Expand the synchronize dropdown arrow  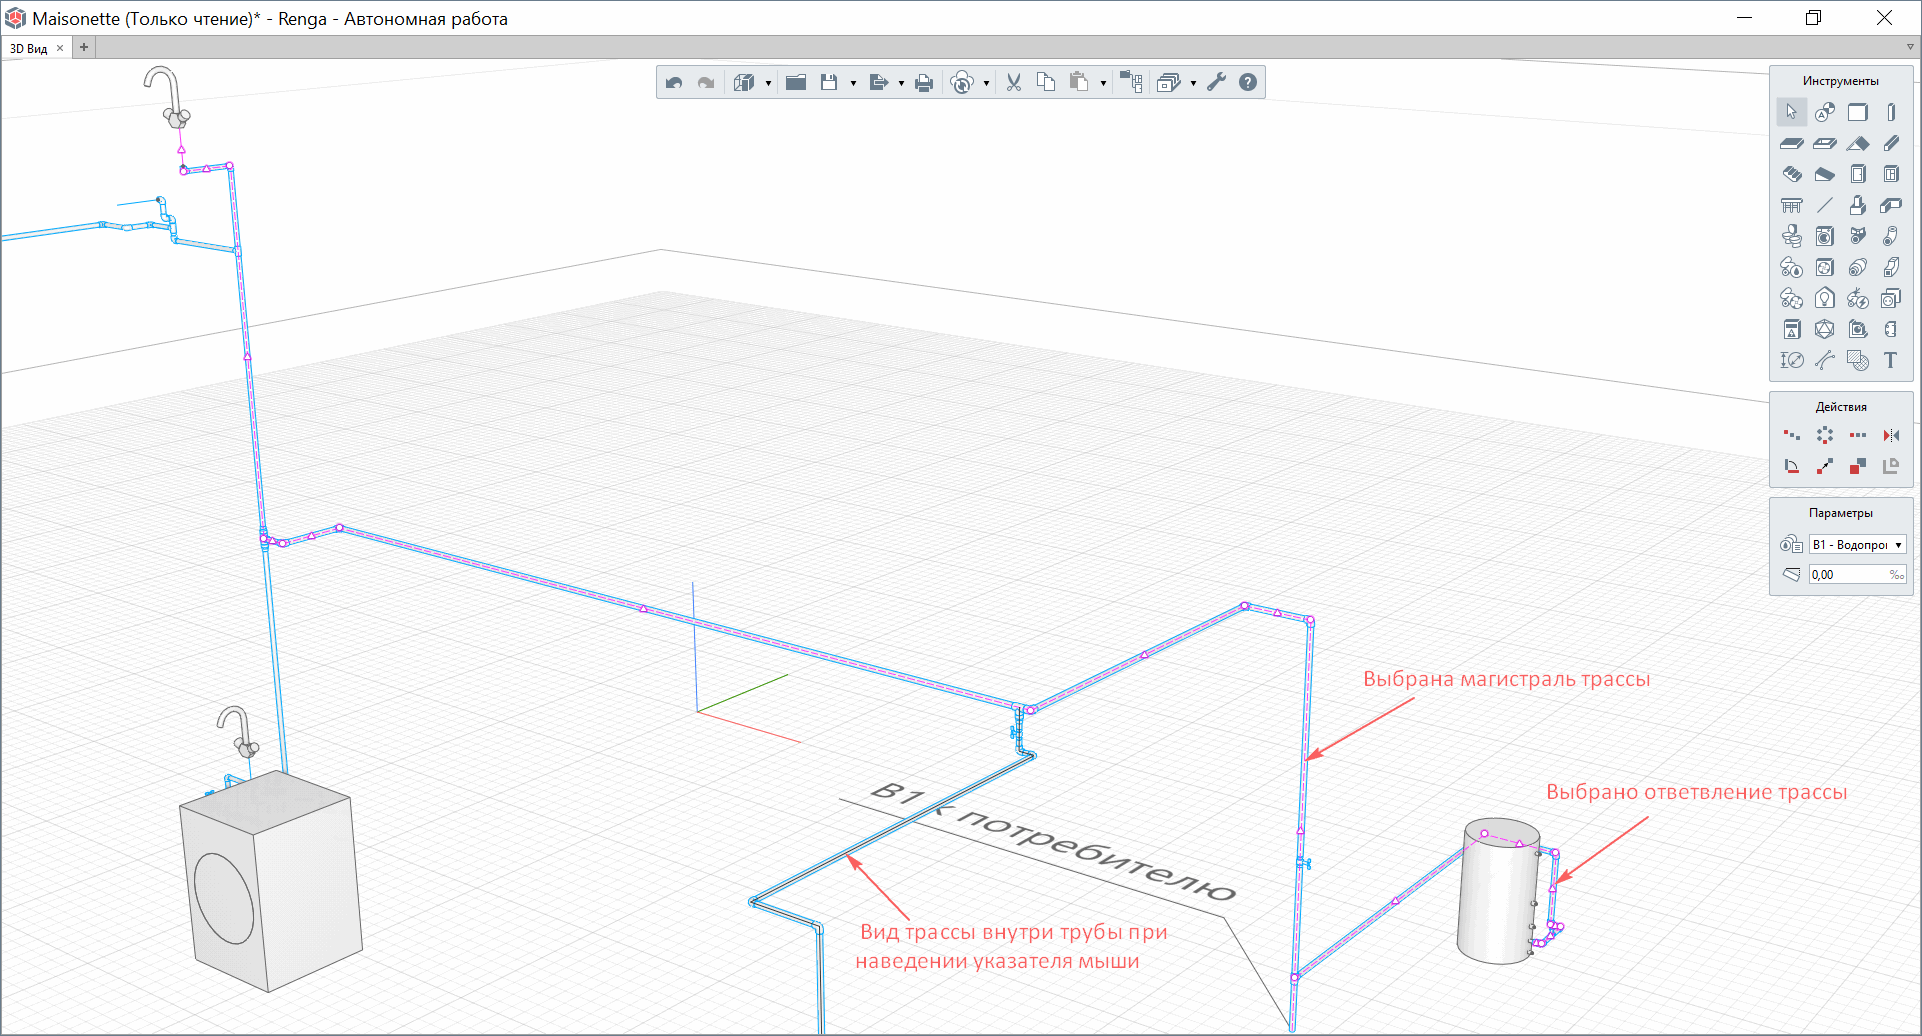click(986, 83)
